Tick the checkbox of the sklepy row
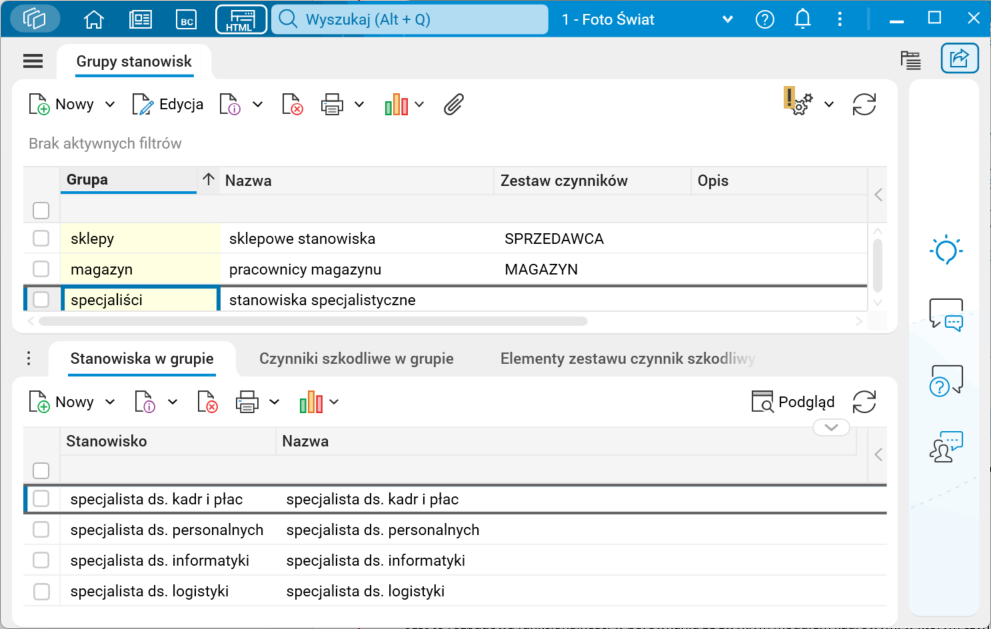The image size is (991, 629). pos(41,238)
